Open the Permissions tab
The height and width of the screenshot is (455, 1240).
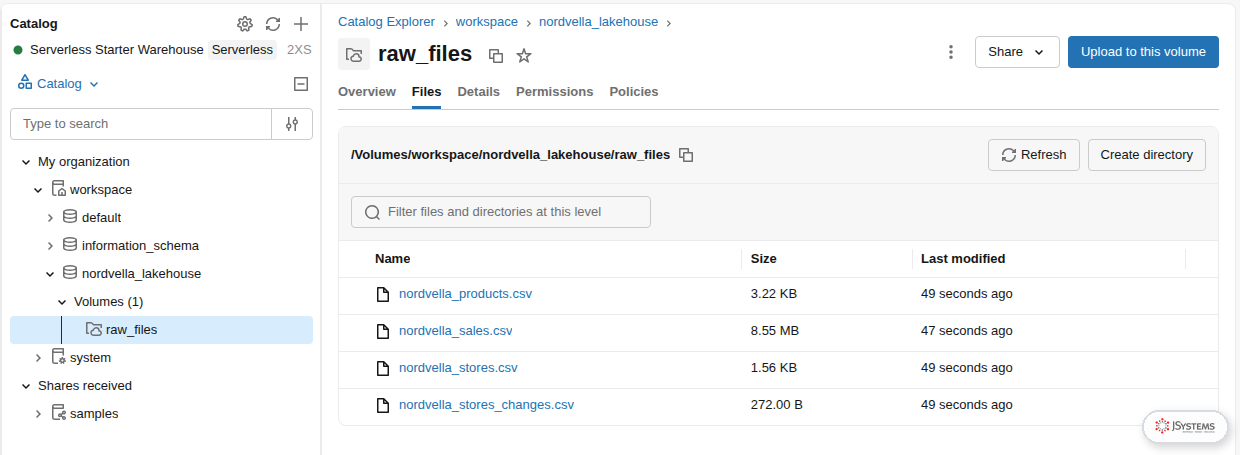pos(555,91)
